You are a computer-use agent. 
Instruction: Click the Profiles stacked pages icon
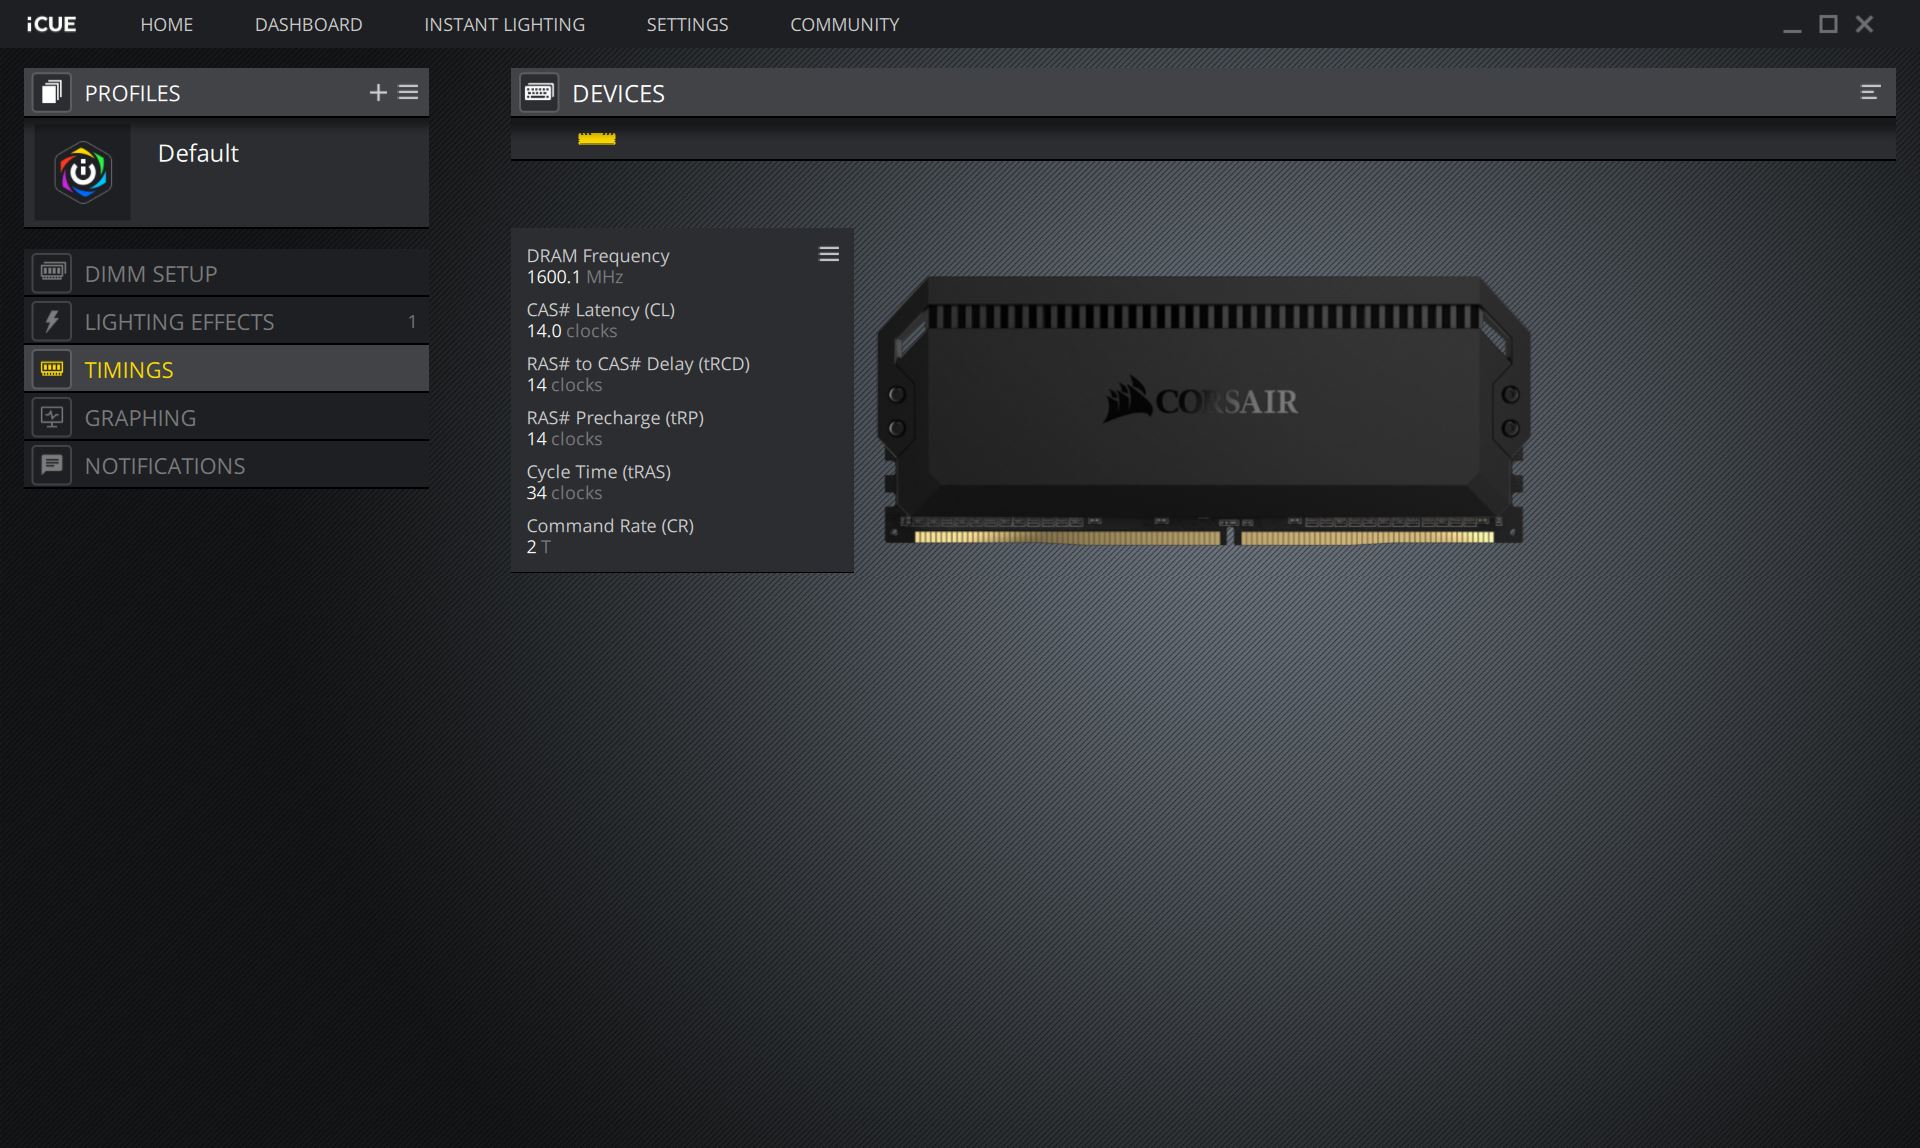coord(52,93)
